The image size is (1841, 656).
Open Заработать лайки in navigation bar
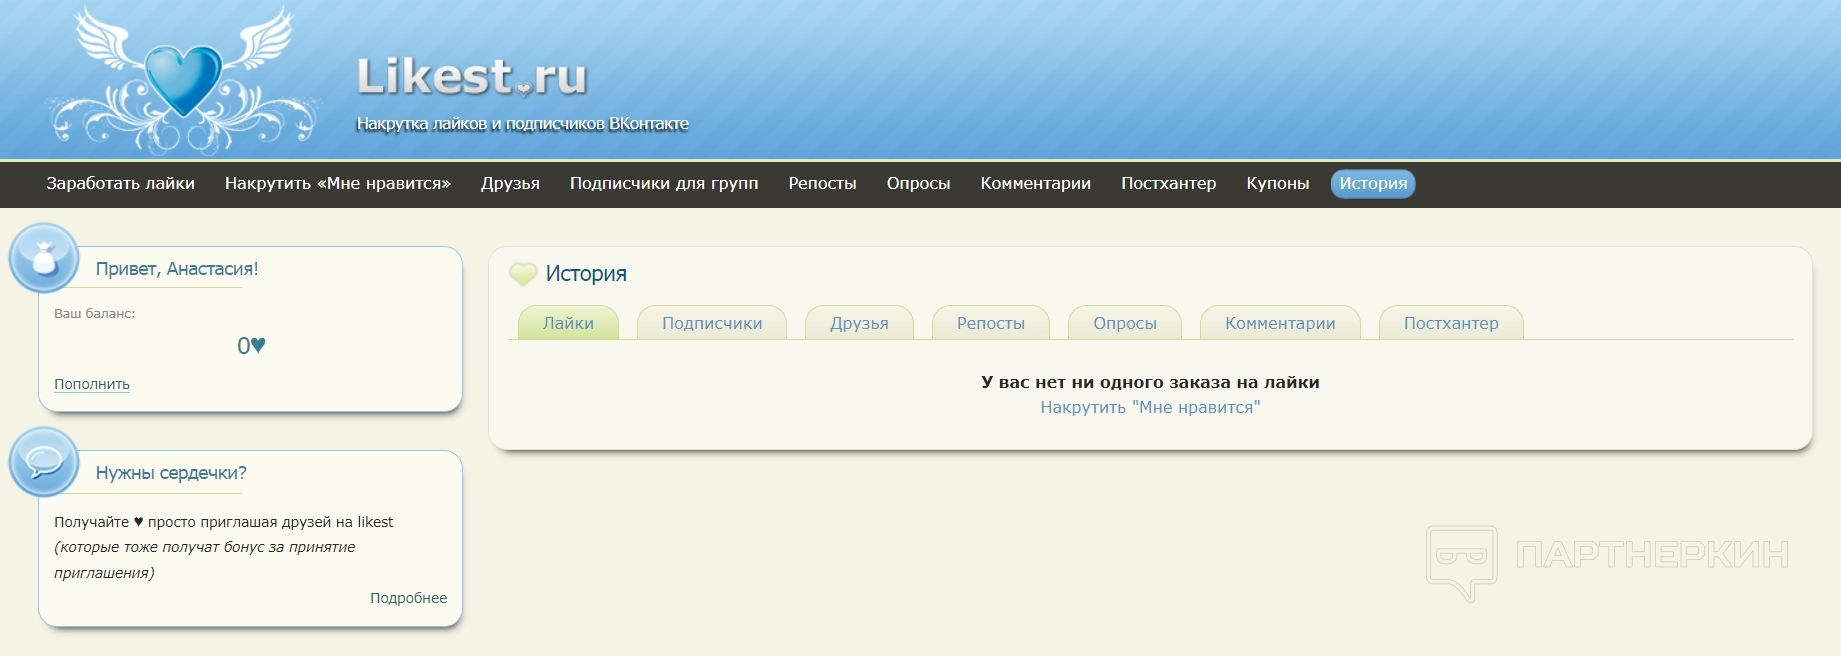coord(120,183)
